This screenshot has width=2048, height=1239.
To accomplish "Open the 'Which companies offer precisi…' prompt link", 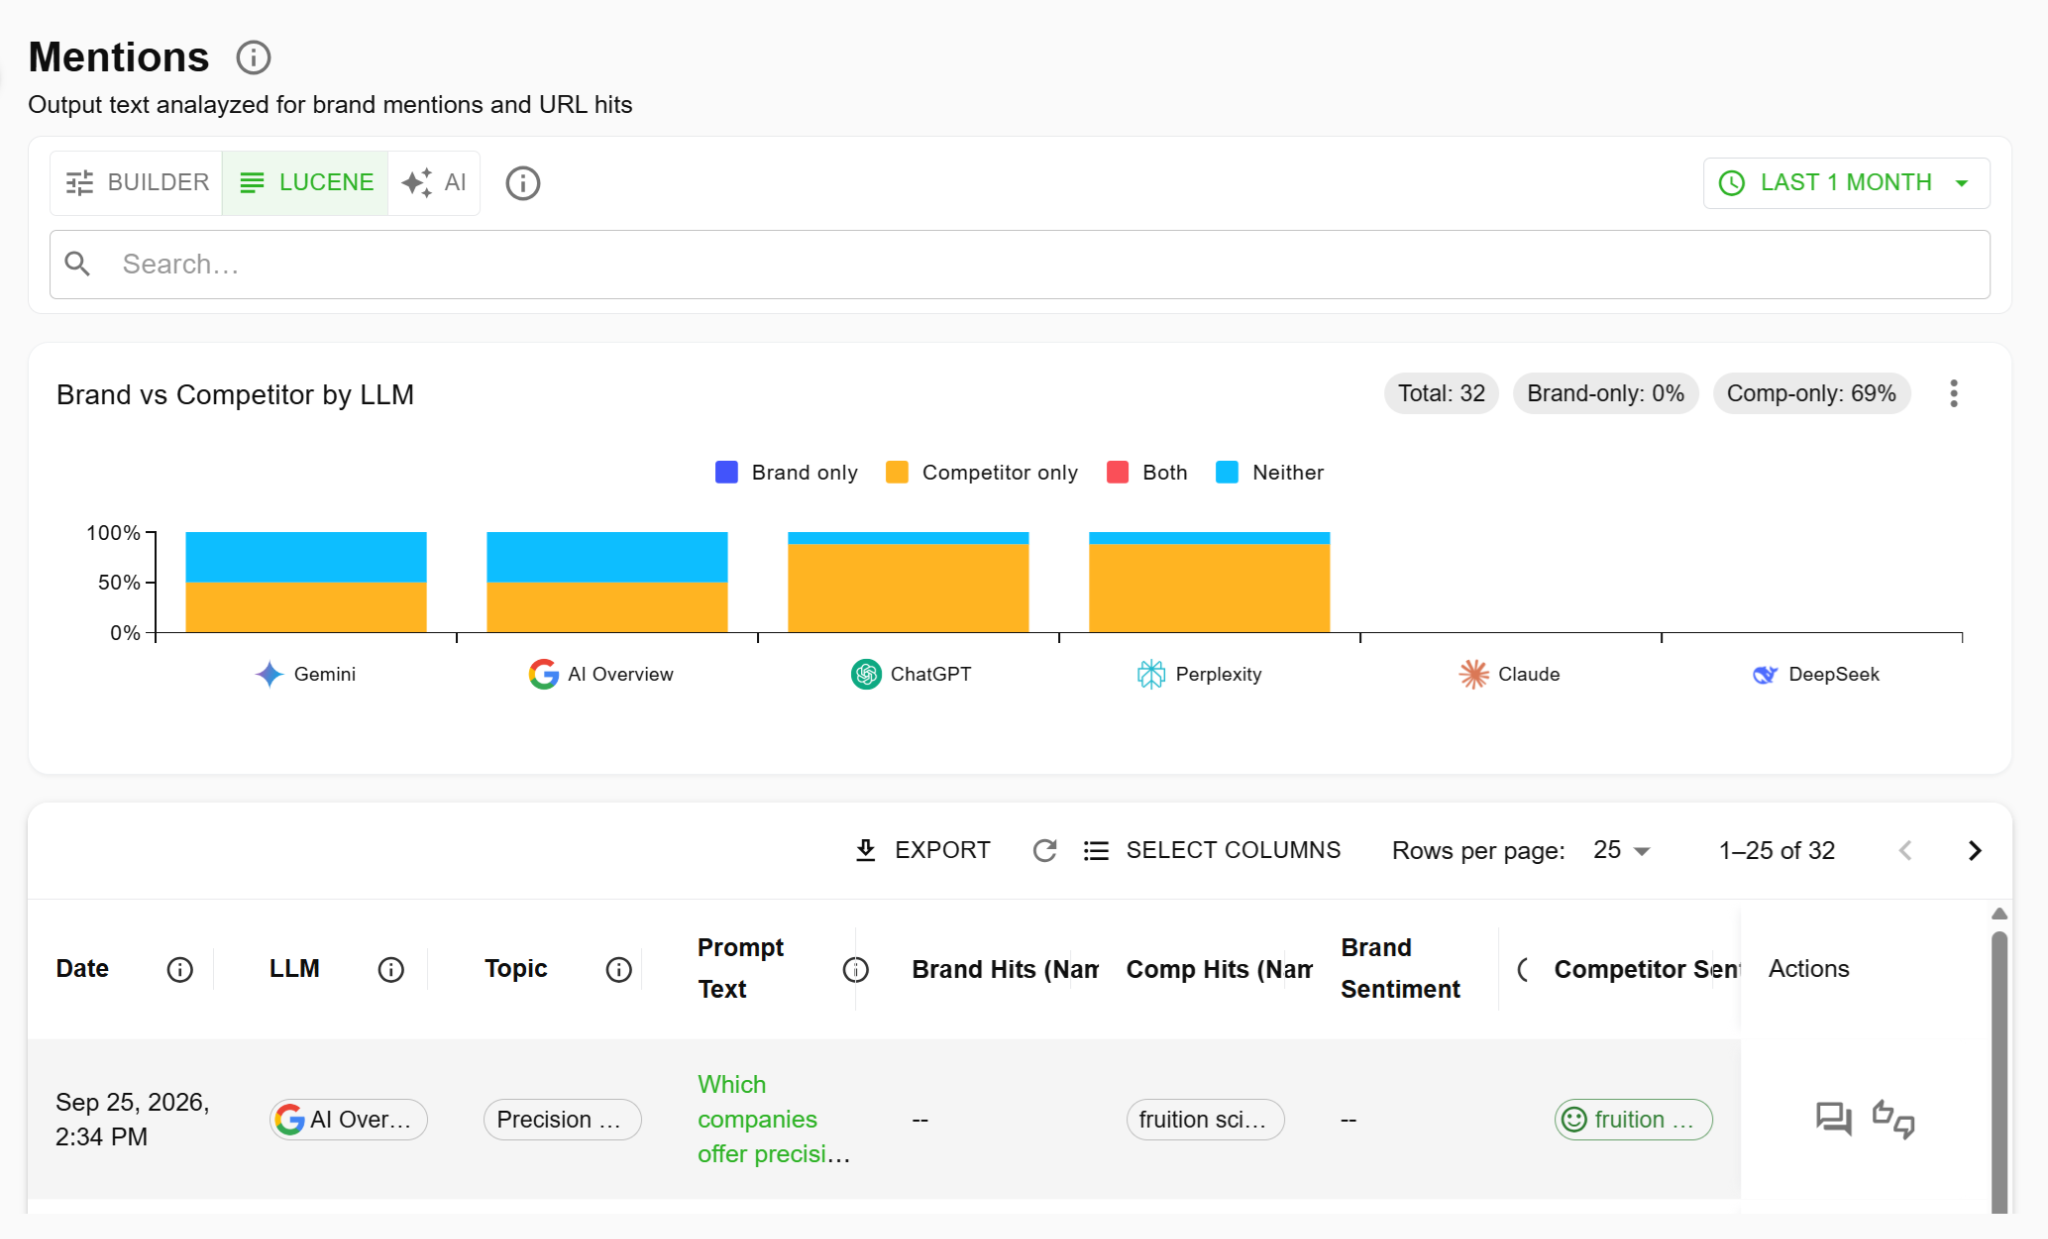I will (773, 1119).
